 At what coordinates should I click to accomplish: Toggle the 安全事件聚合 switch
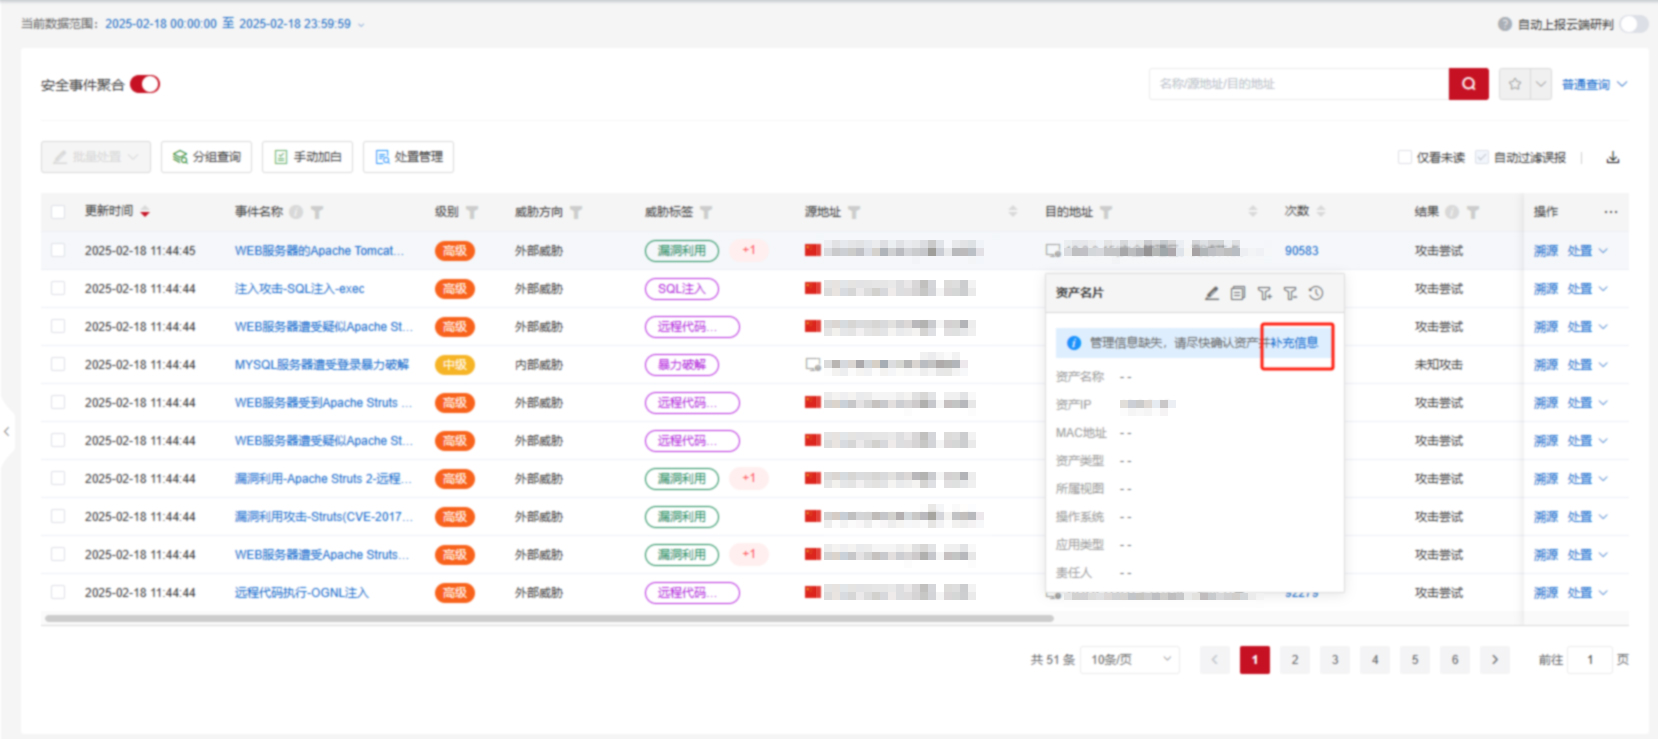[x=145, y=84]
